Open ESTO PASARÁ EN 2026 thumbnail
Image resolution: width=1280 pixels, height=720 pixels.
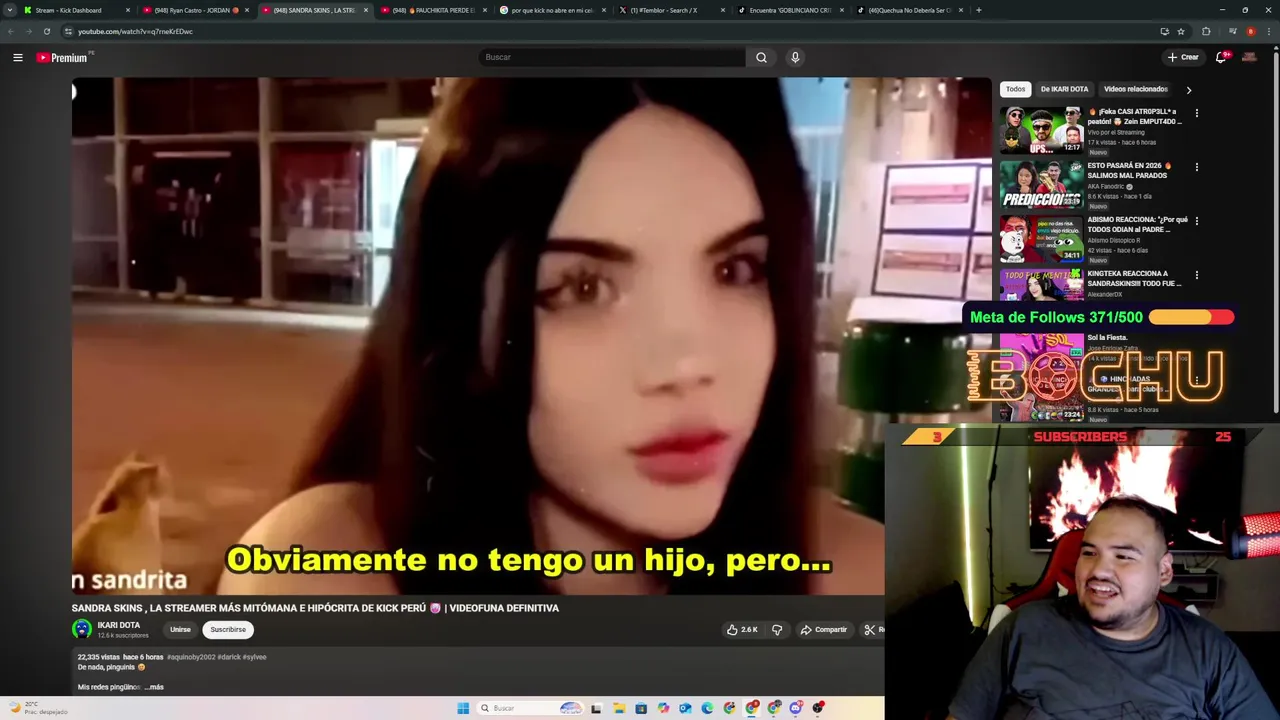(x=1041, y=184)
